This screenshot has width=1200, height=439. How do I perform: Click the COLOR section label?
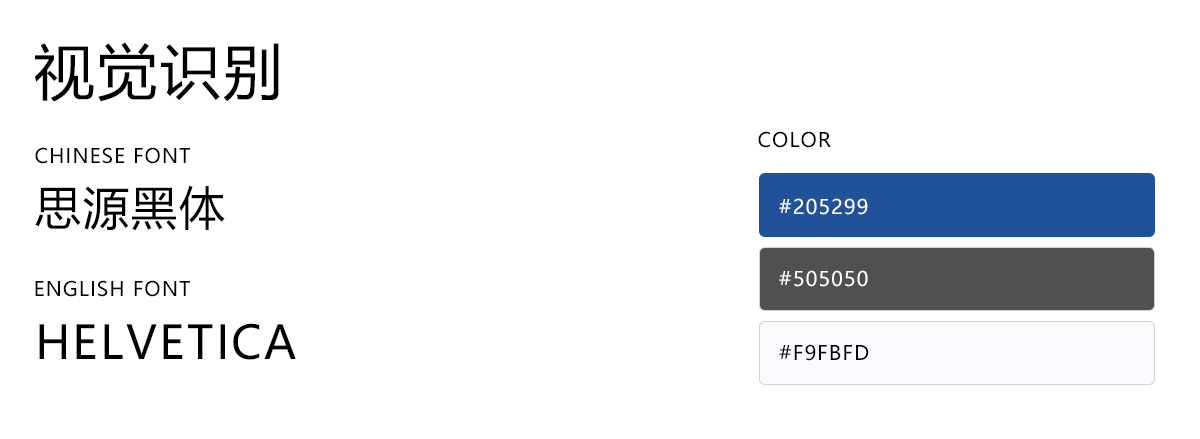pyautogui.click(x=794, y=140)
